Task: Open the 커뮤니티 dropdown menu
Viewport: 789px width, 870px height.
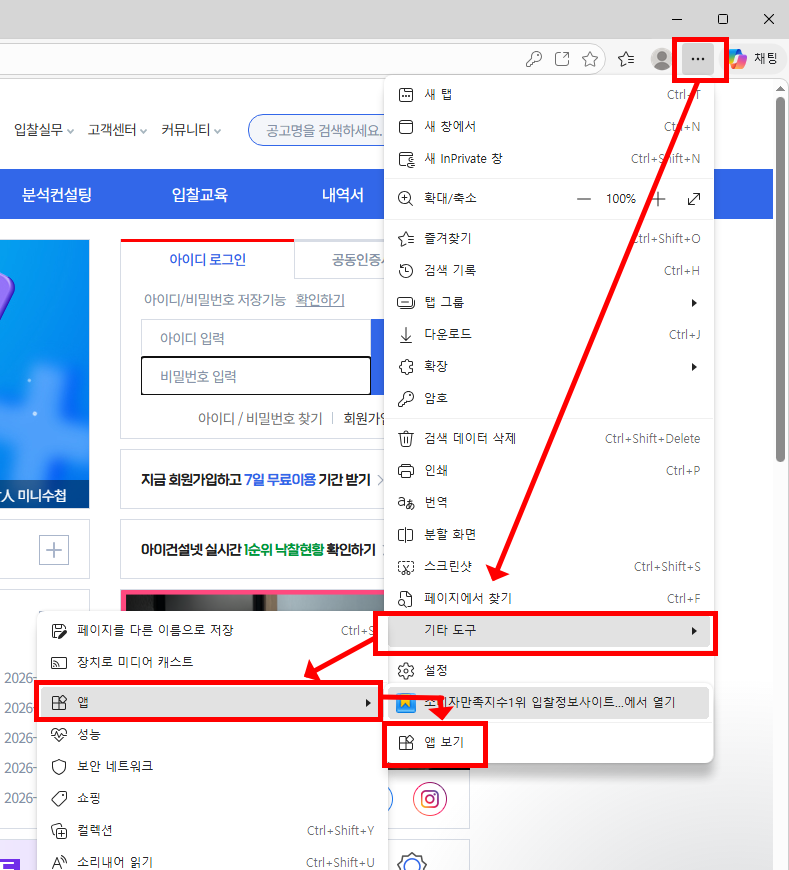Action: pyautogui.click(x=190, y=130)
